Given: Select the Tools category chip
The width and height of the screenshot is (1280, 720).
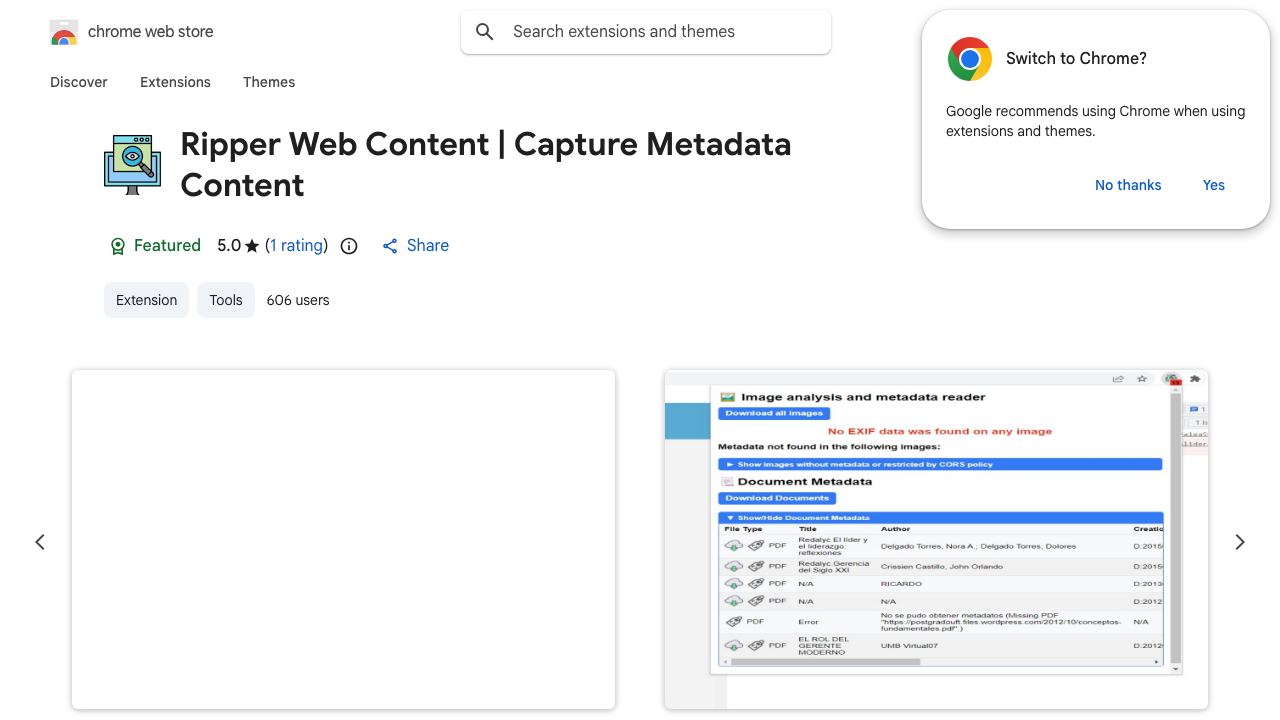Looking at the screenshot, I should [x=226, y=300].
